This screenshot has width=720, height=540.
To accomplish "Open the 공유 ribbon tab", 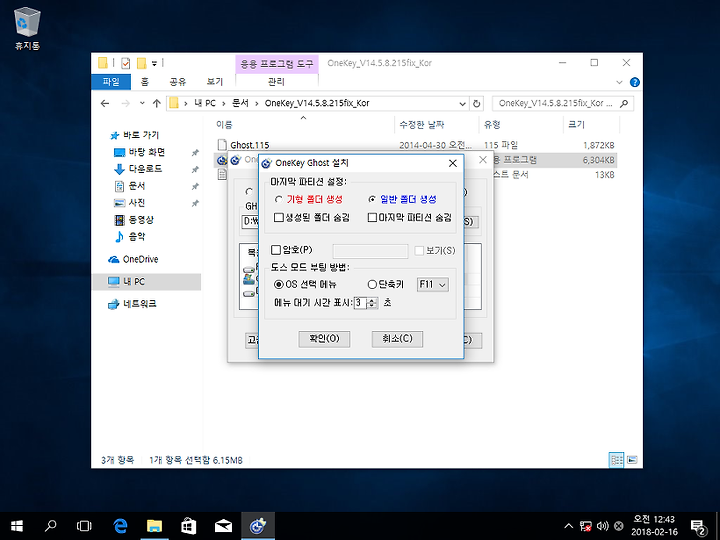I will tap(178, 82).
